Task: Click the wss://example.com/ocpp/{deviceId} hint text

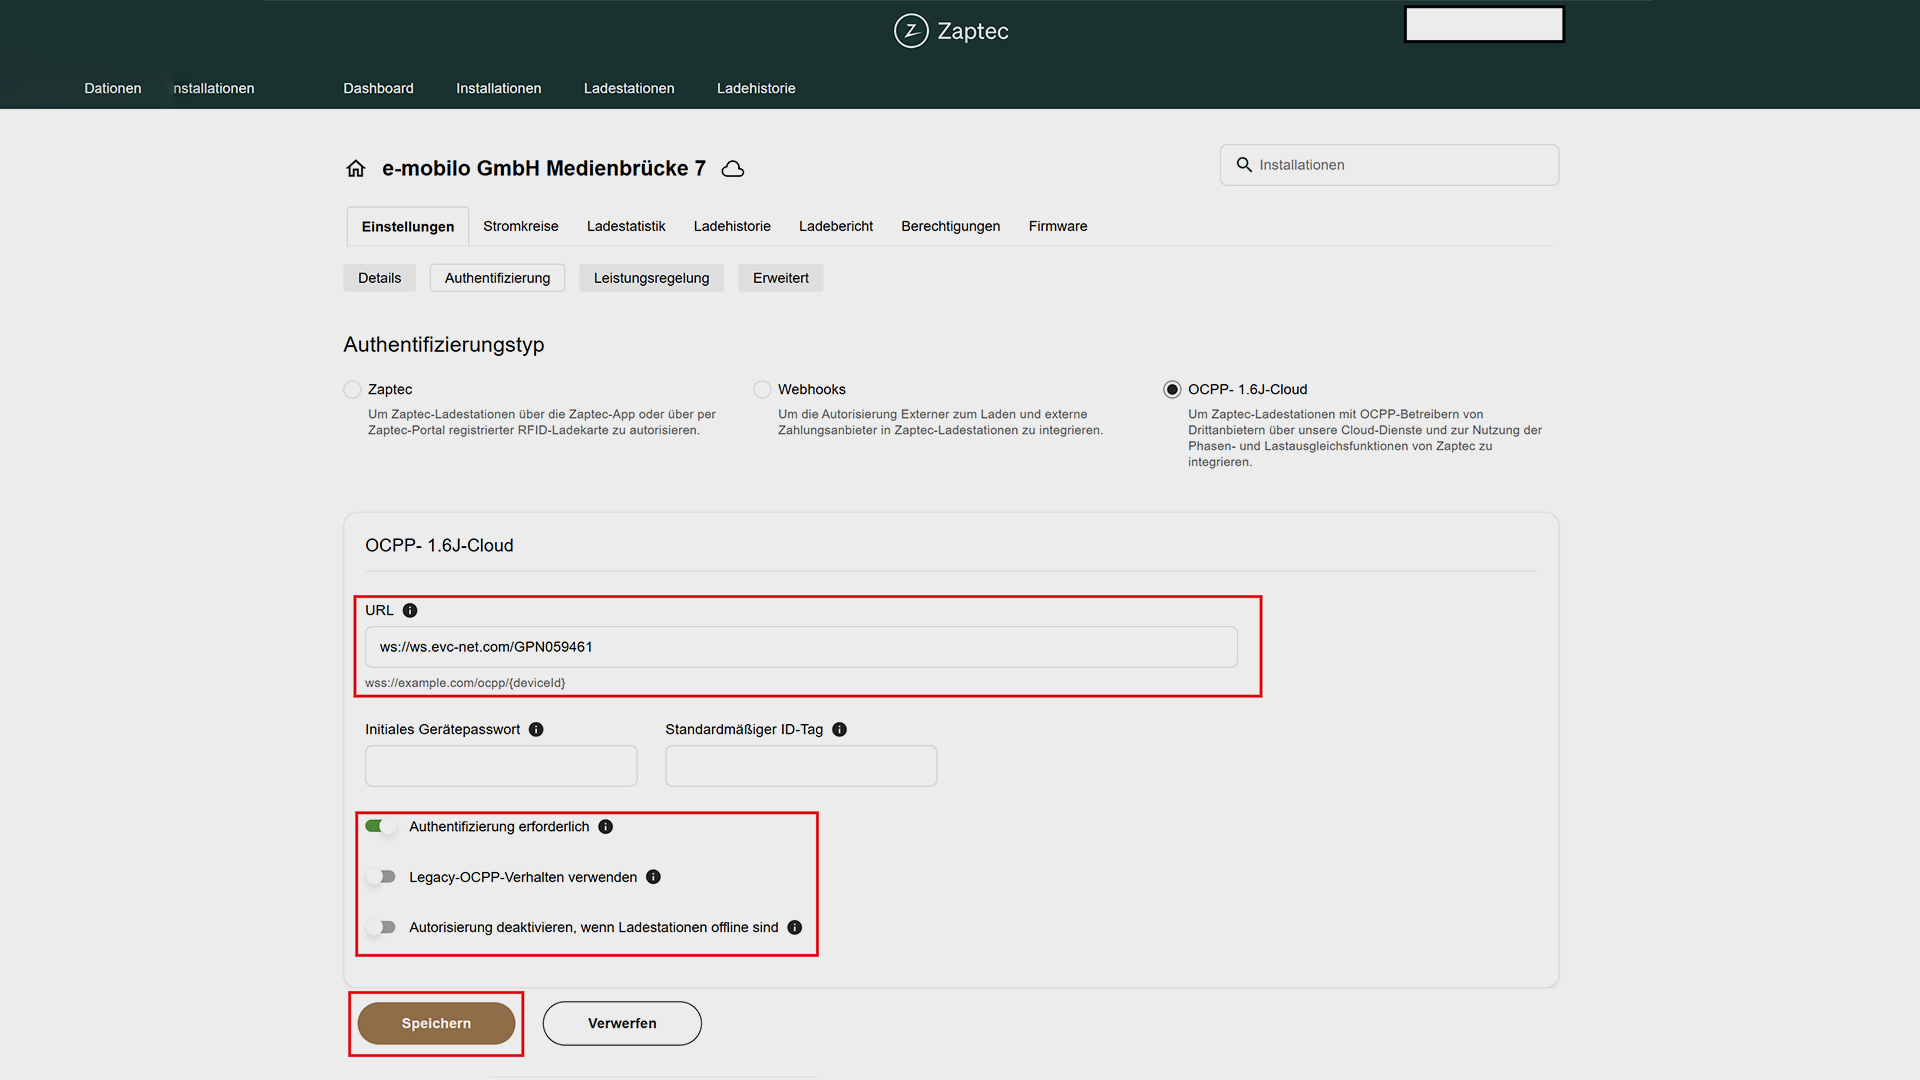Action: (x=465, y=683)
